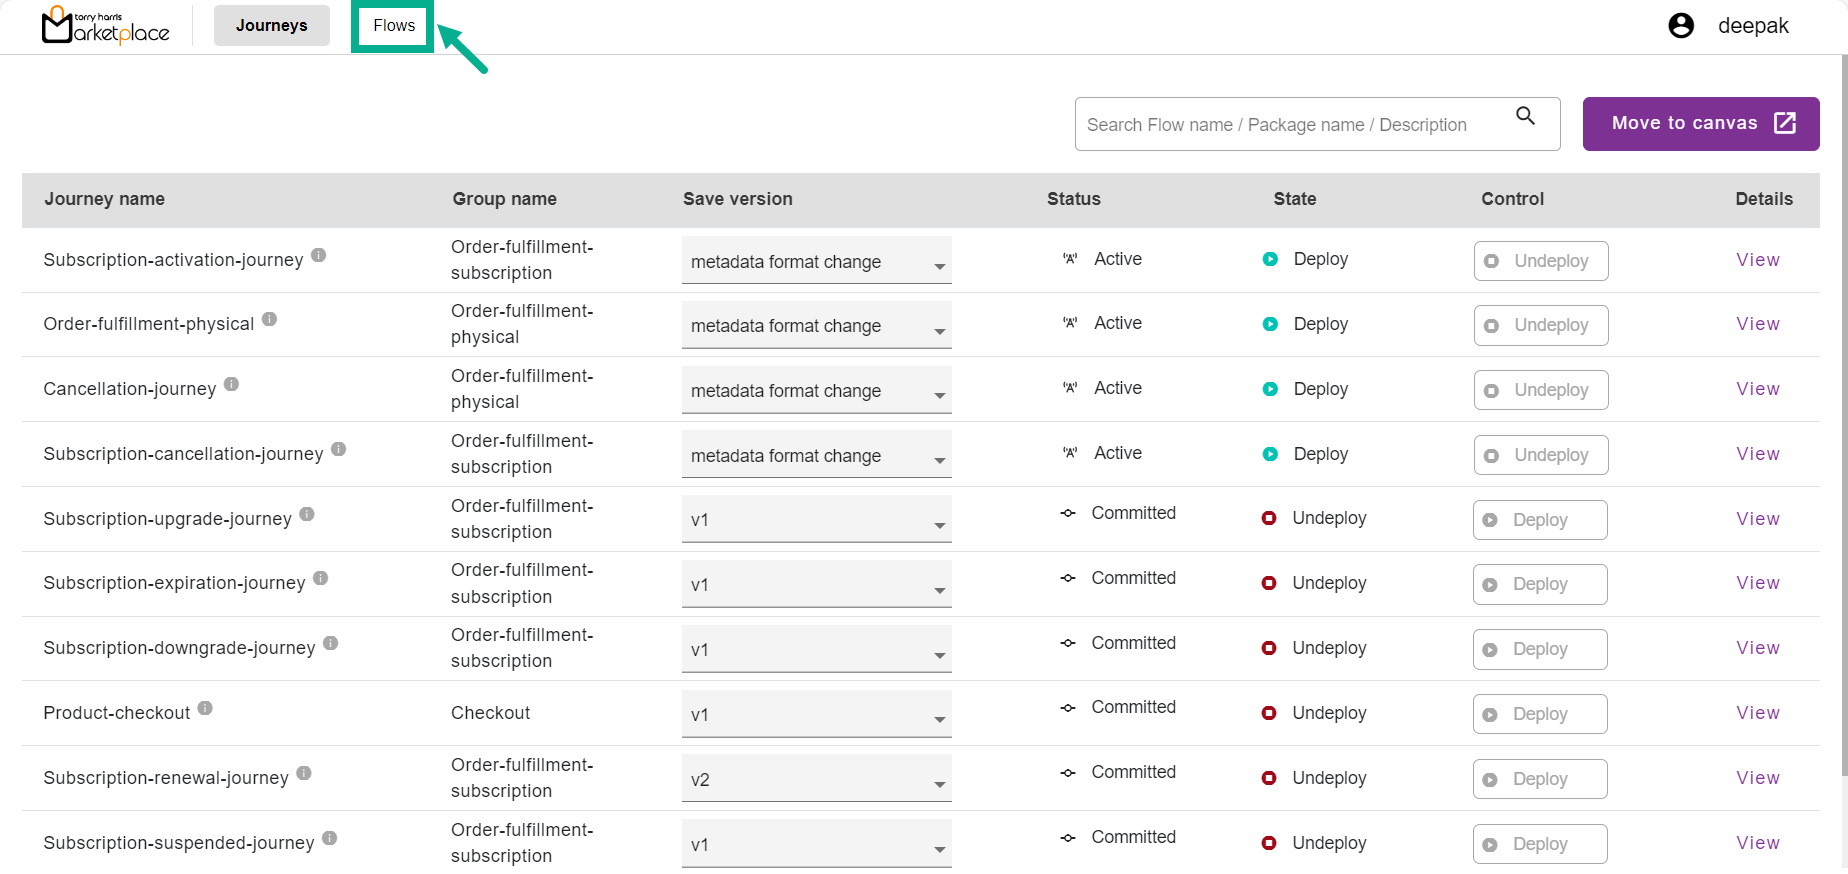Screen dimensions: 1848x874
Task: Open info icon next to Cancellation-journey
Action: point(231,384)
